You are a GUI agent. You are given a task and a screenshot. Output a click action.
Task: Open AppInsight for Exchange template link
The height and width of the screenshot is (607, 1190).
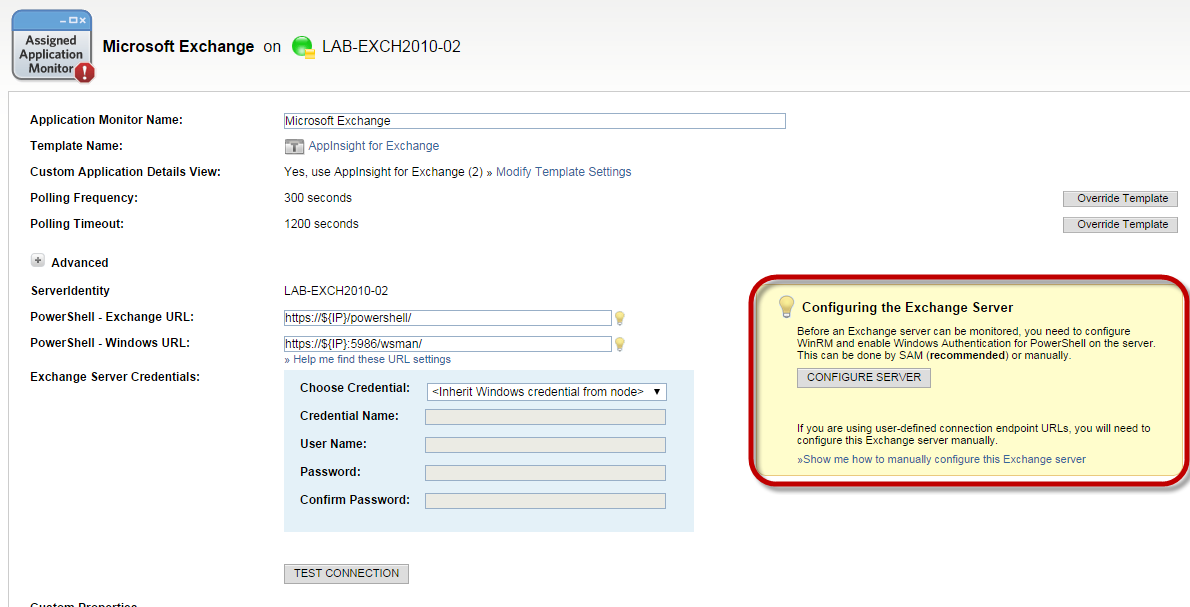(x=373, y=146)
